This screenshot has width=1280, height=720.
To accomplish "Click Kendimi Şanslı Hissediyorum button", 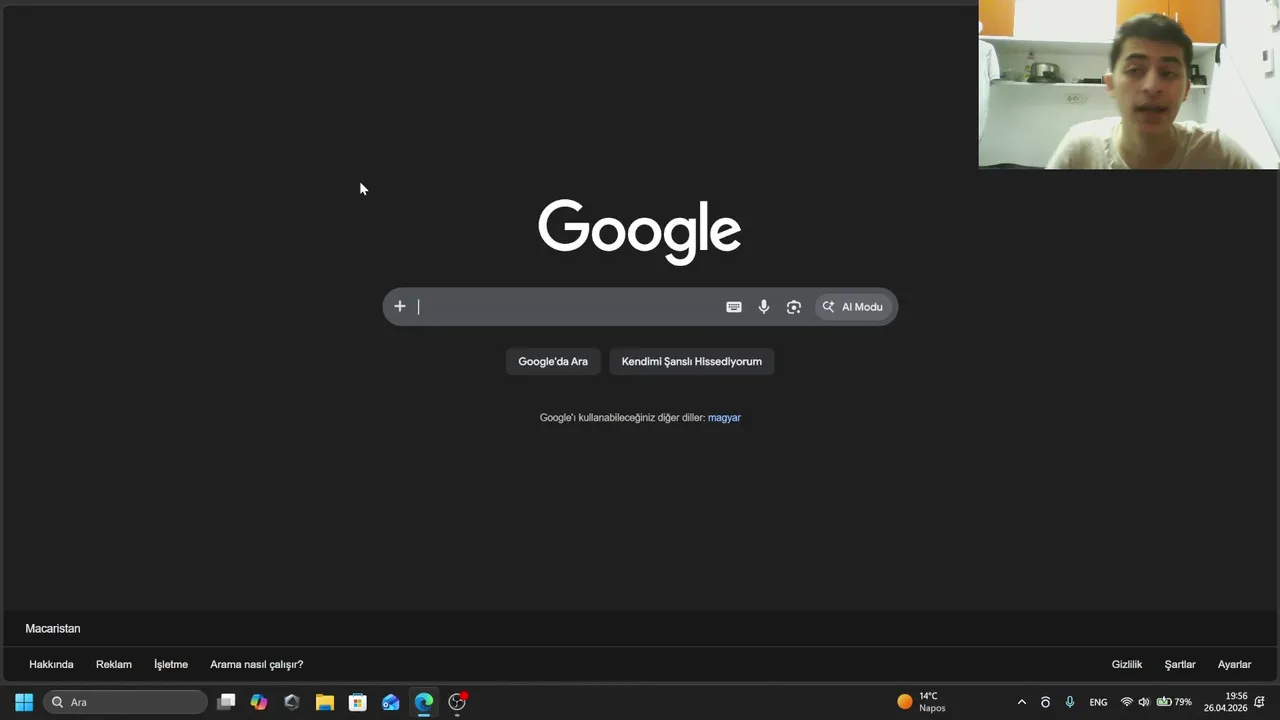I will [692, 361].
